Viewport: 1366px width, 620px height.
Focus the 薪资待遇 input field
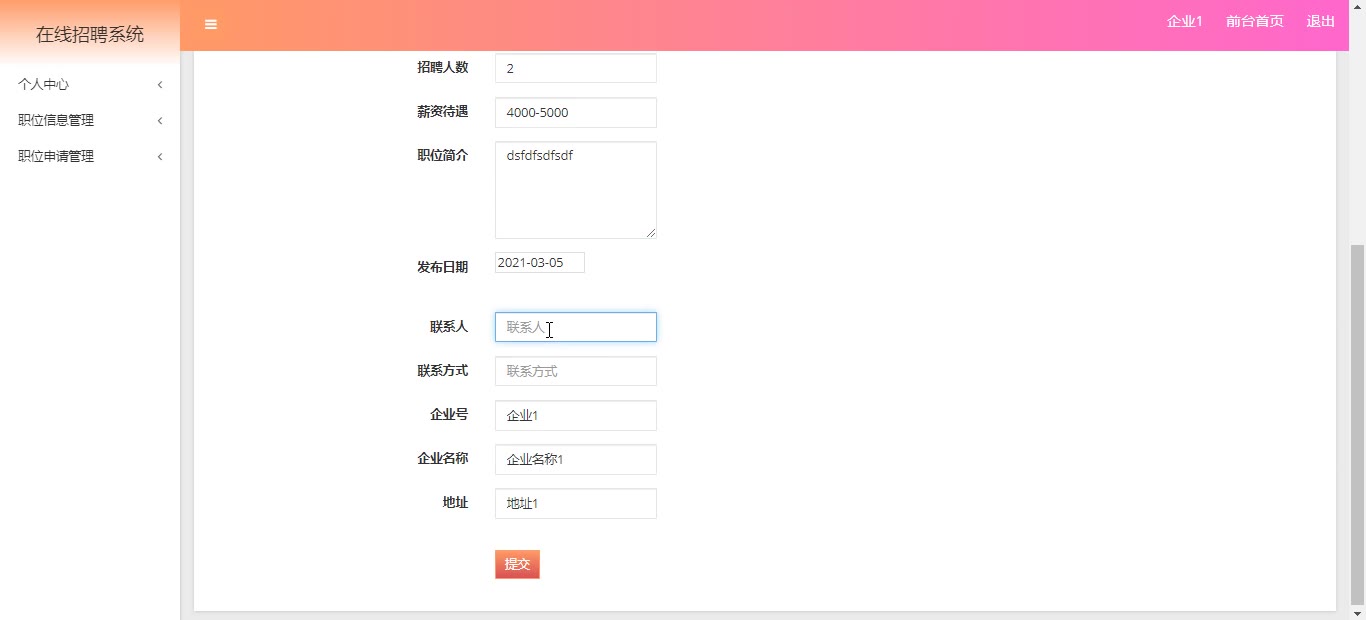[x=576, y=112]
